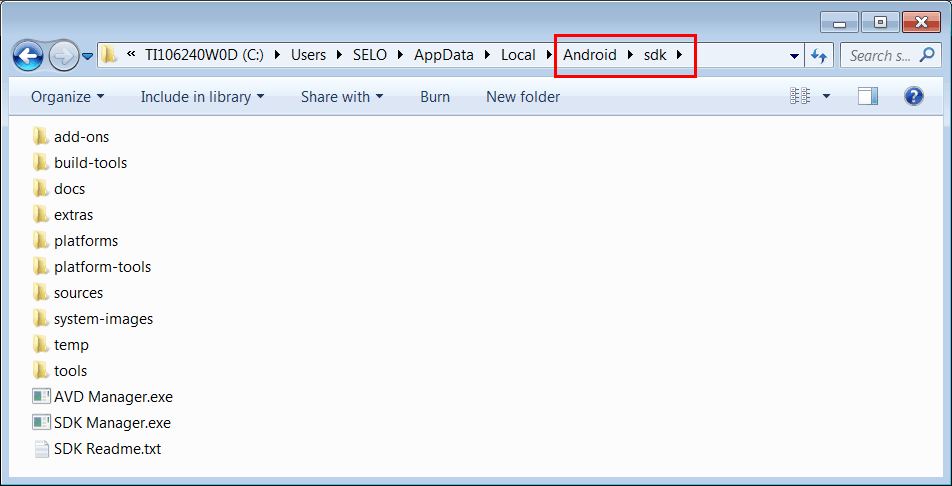Close the Explorer window
Viewport: 952px width, 486px height.
pyautogui.click(x=921, y=23)
